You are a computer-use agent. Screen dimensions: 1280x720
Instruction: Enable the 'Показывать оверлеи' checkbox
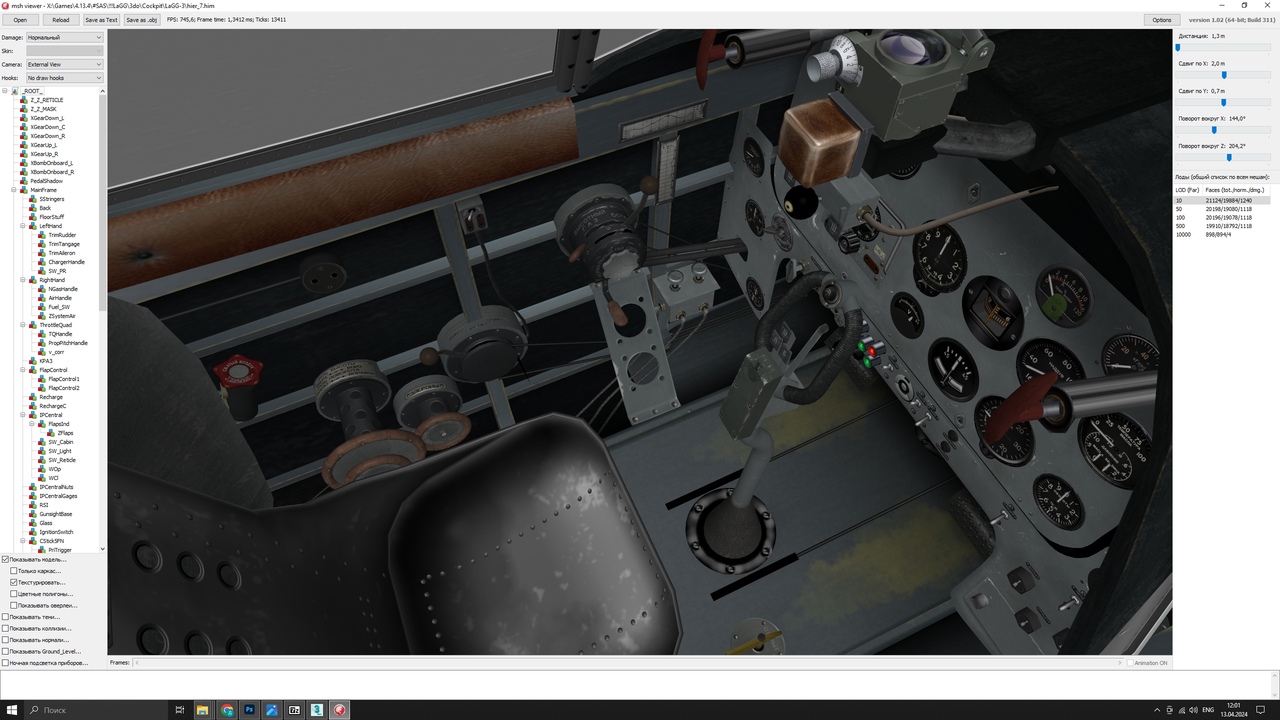click(14, 605)
